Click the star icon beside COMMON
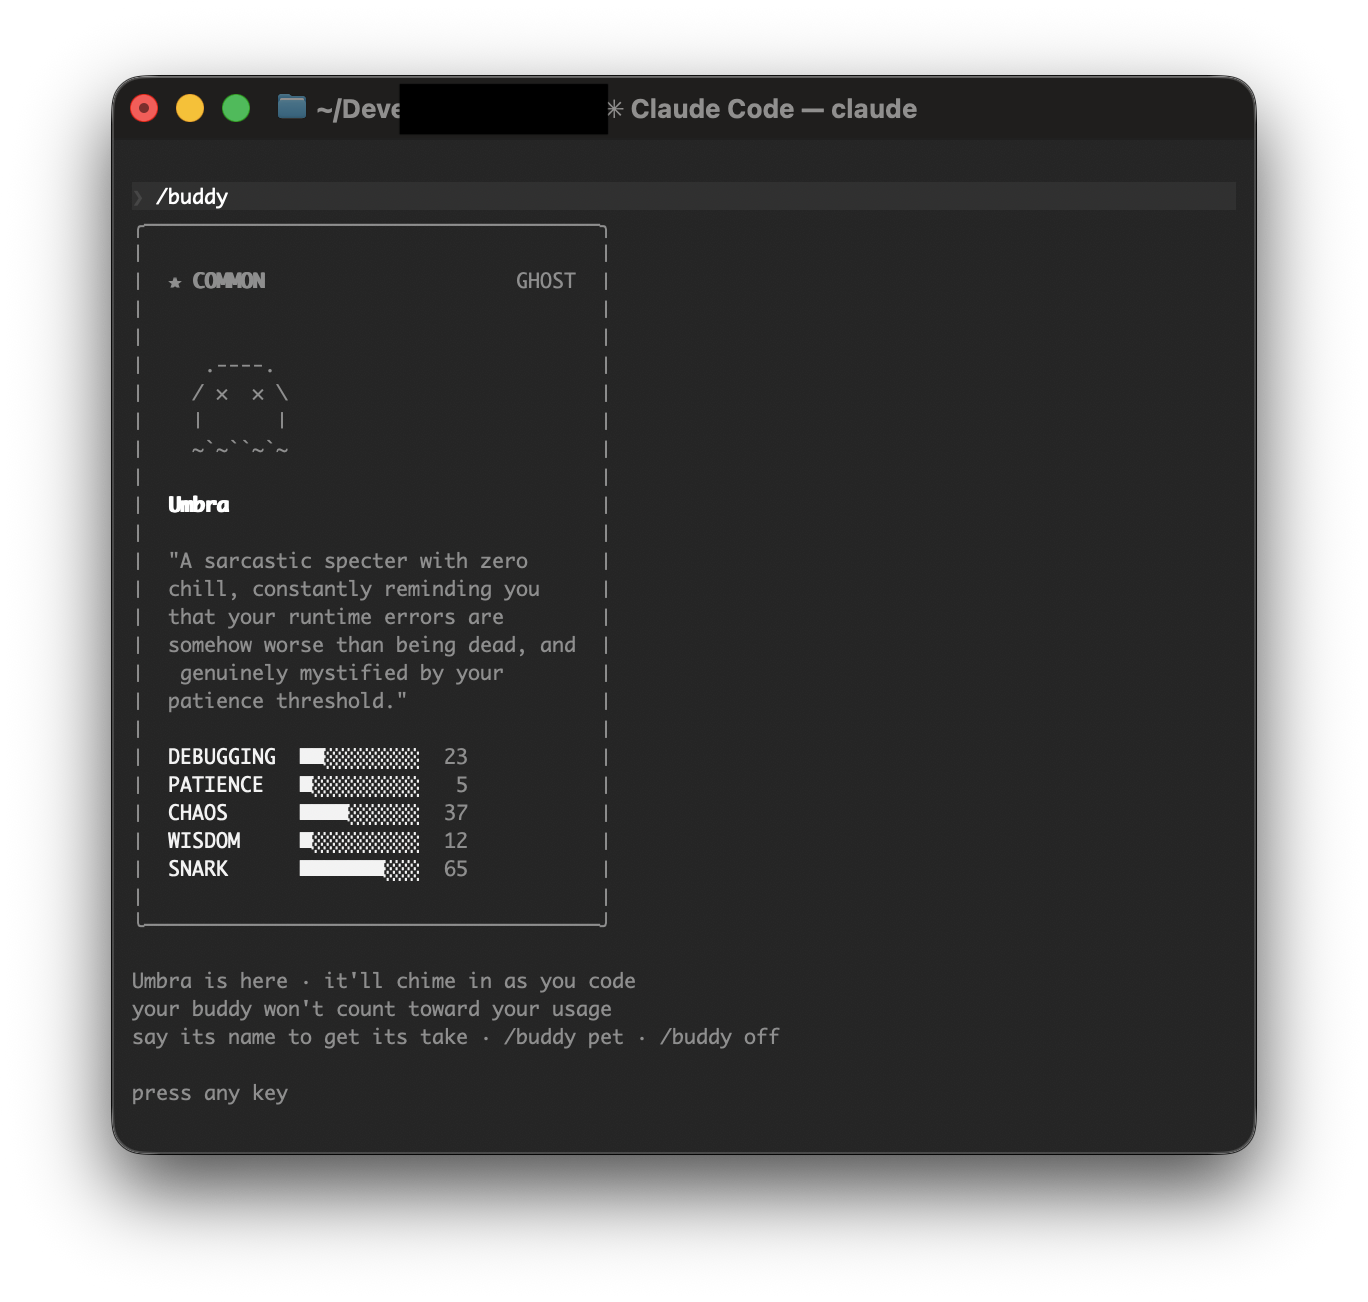This screenshot has height=1302, width=1368. [175, 282]
